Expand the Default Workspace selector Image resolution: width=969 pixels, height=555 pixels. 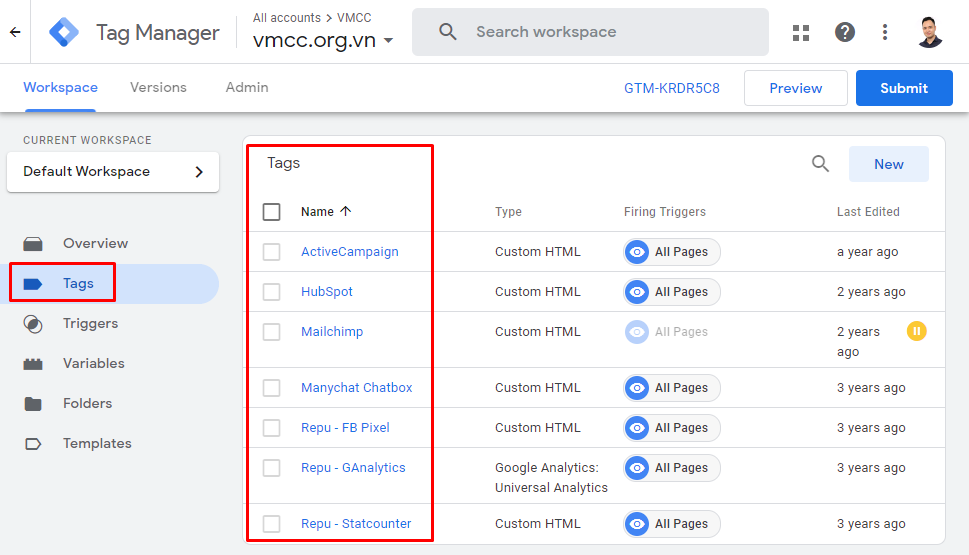pyautogui.click(x=113, y=172)
